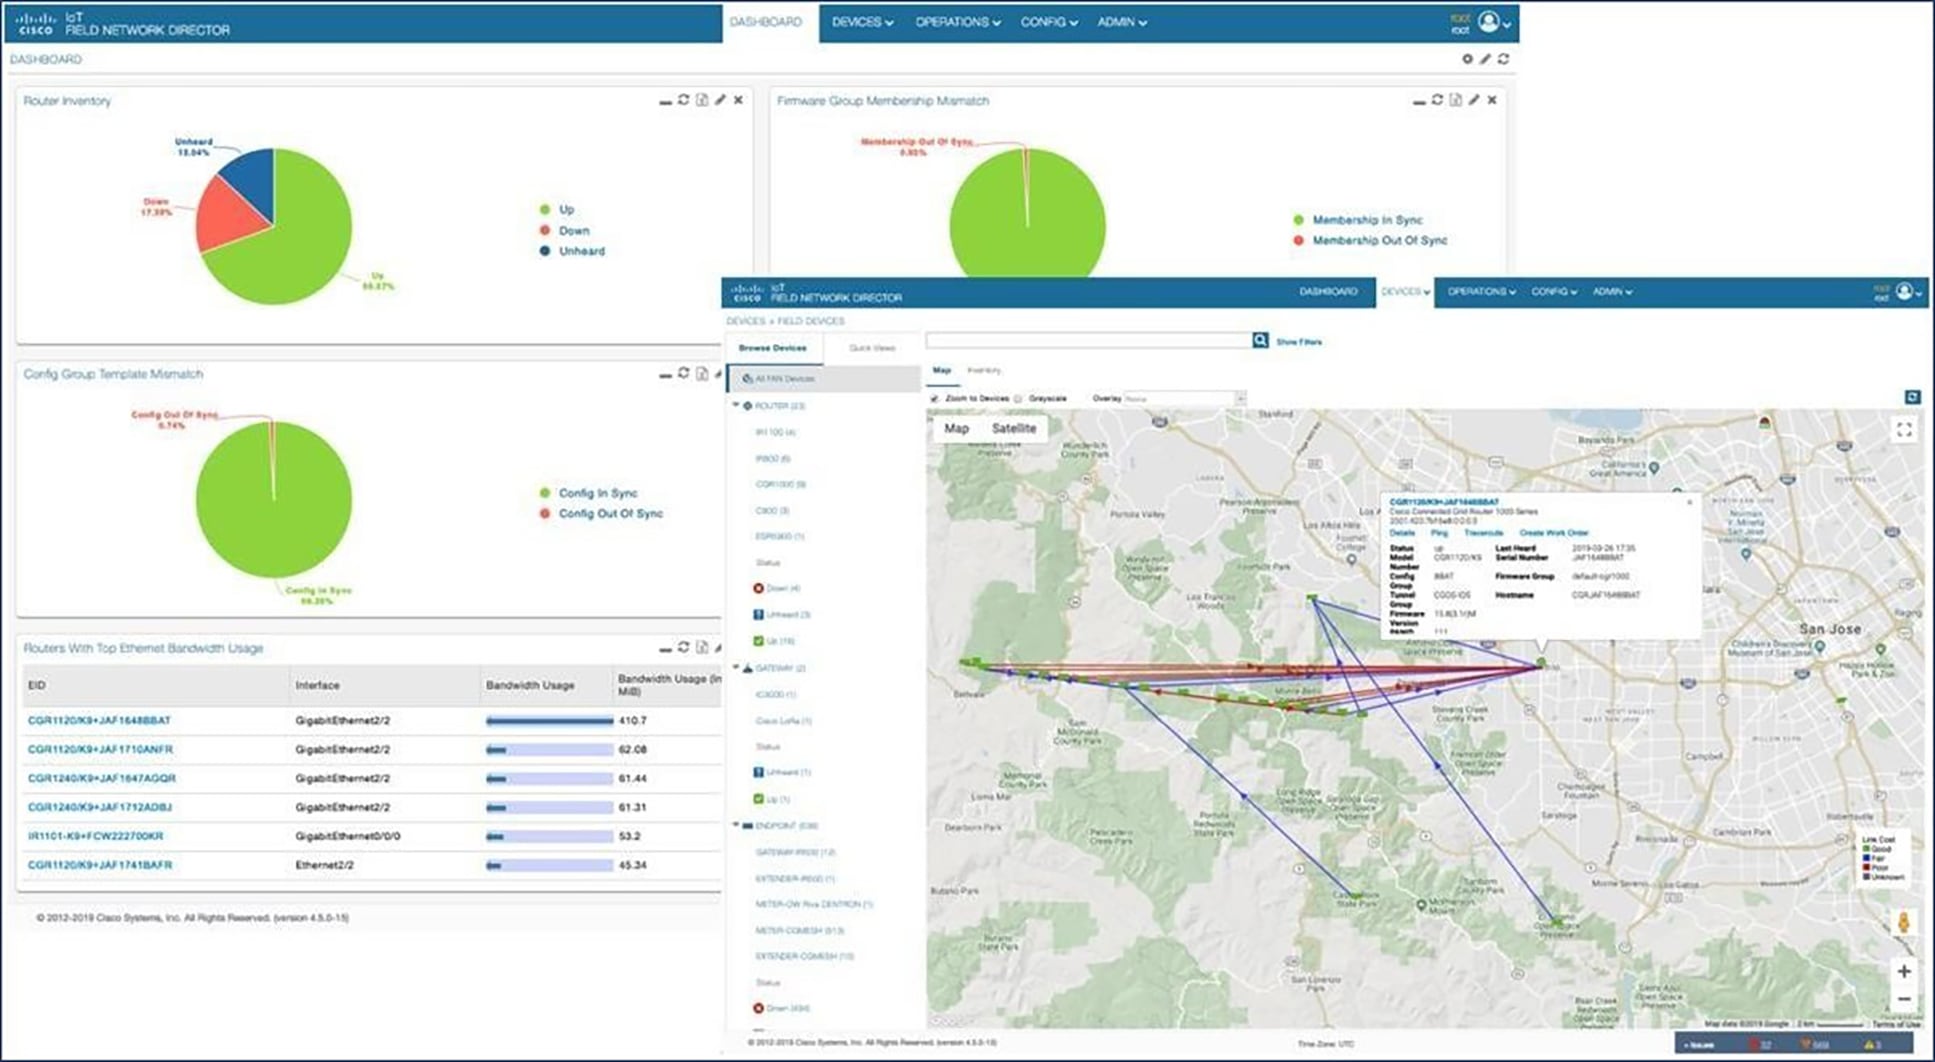Edit Firmware Group Membership Mismatch panel
This screenshot has height=1062, width=1935.
click(x=1474, y=100)
